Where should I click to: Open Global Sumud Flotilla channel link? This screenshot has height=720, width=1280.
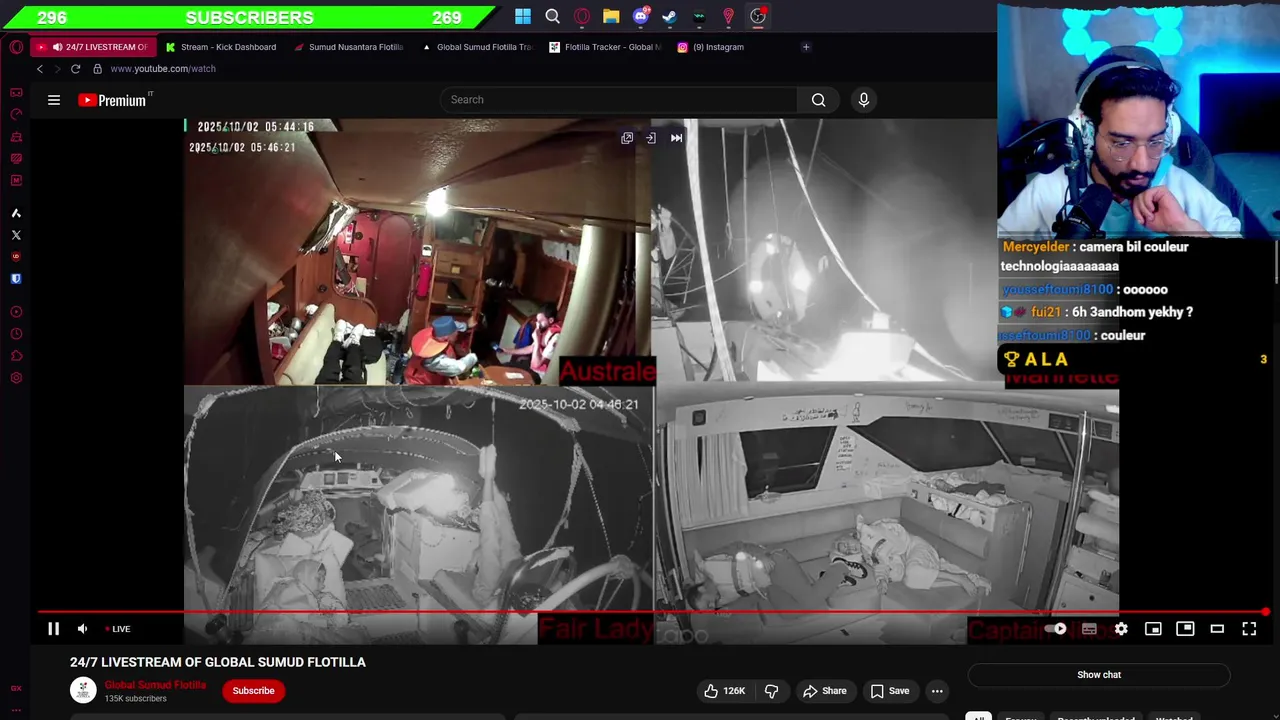[x=155, y=685]
